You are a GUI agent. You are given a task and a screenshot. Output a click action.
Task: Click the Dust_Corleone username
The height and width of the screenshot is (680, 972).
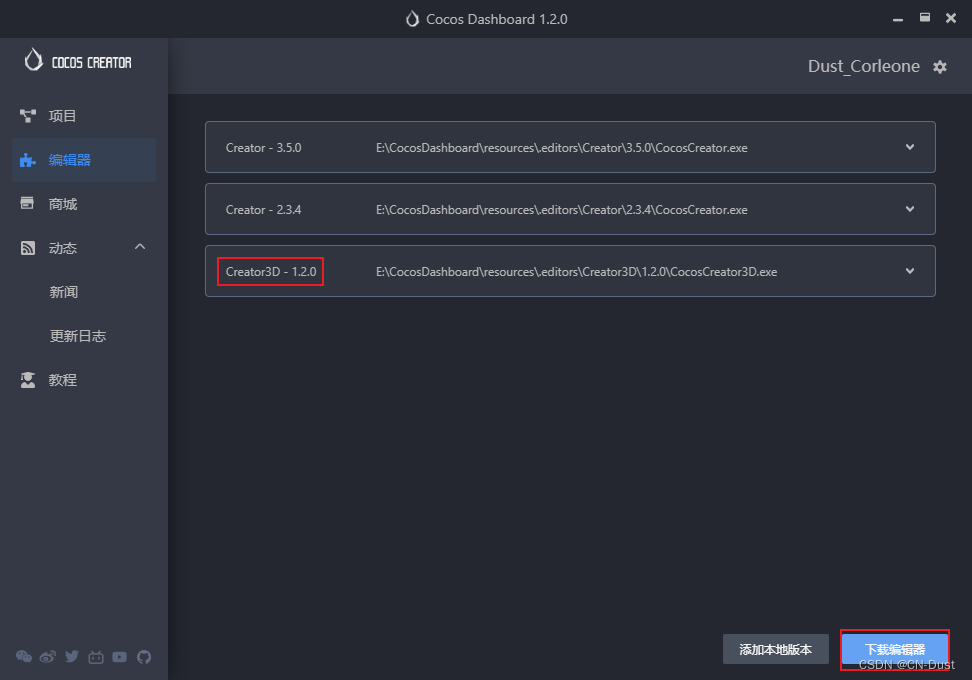tap(864, 66)
